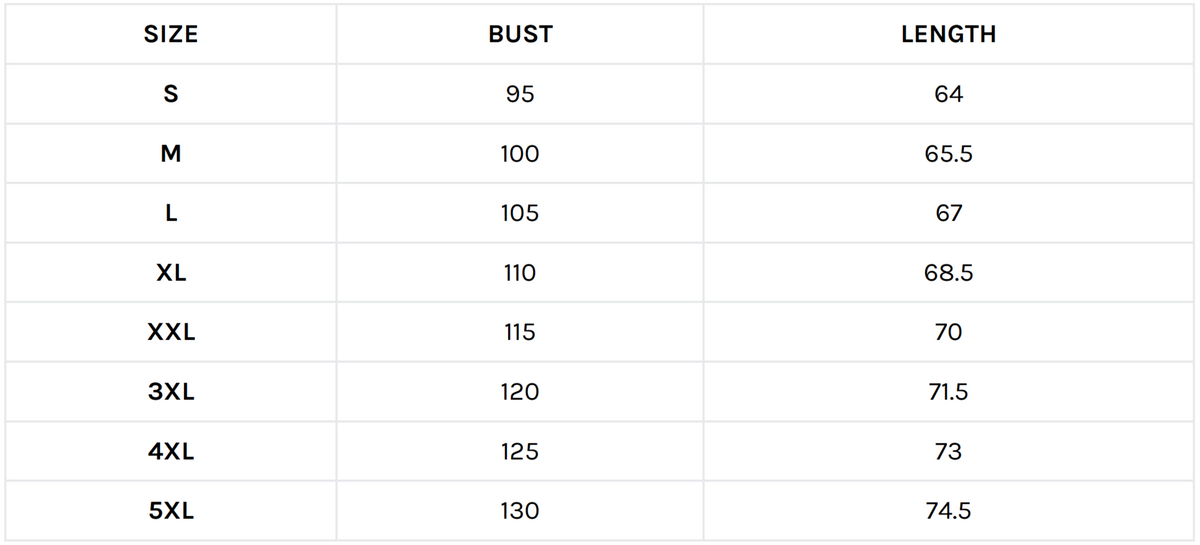Select the bust measurement 120

coord(520,392)
